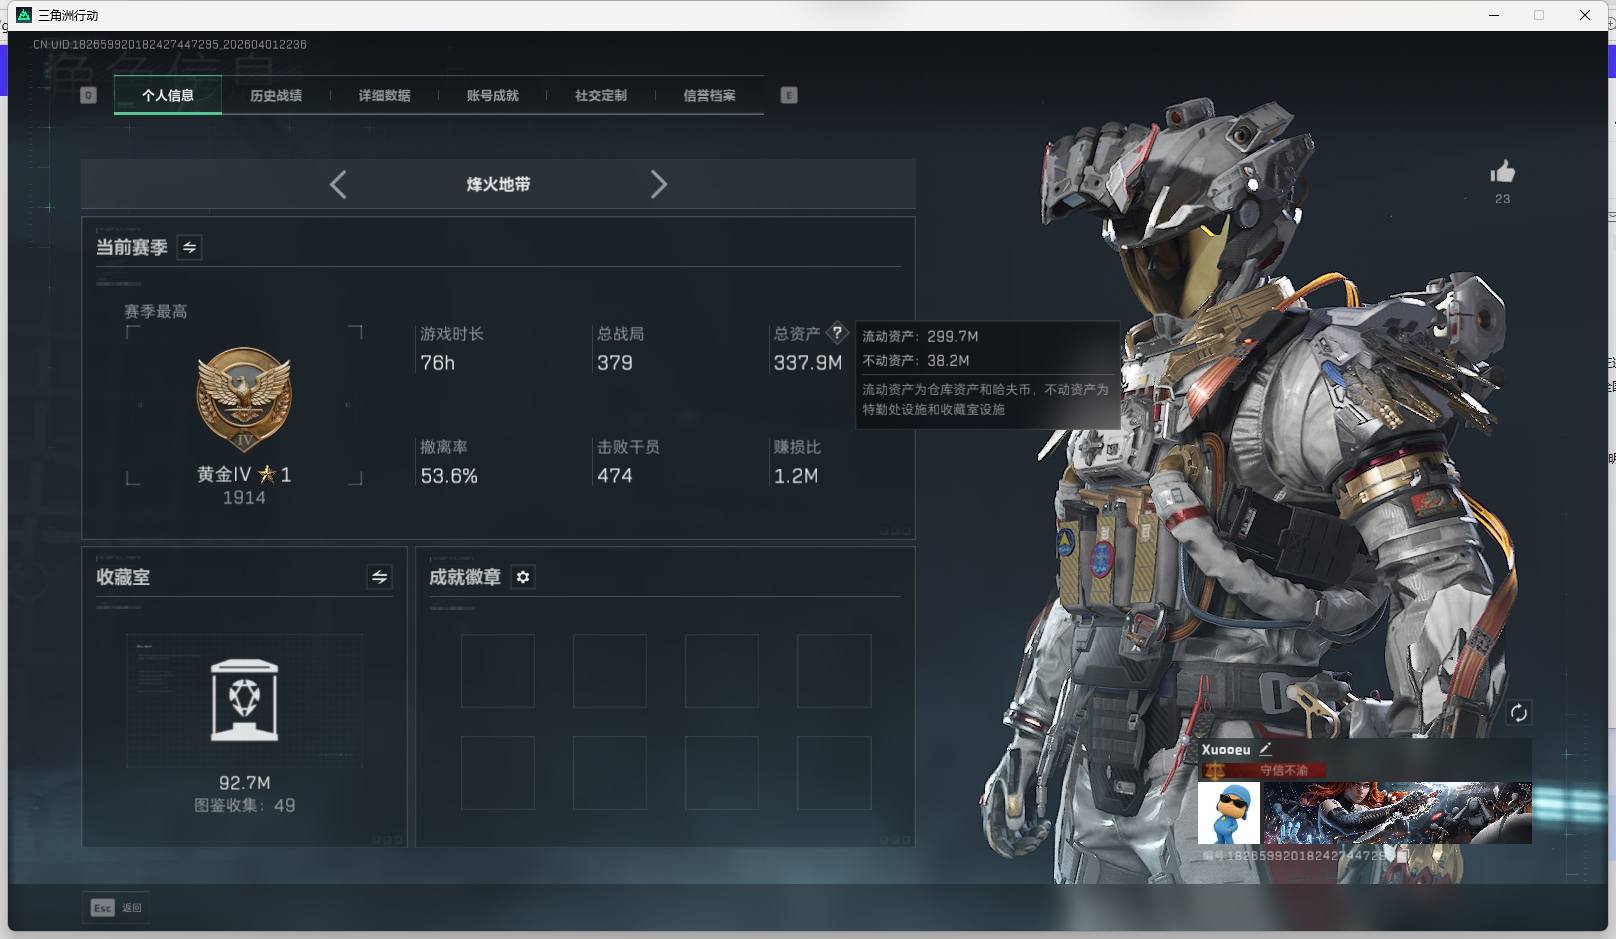Click the rotate character view icon
Image resolution: width=1616 pixels, height=939 pixels.
pos(1519,713)
